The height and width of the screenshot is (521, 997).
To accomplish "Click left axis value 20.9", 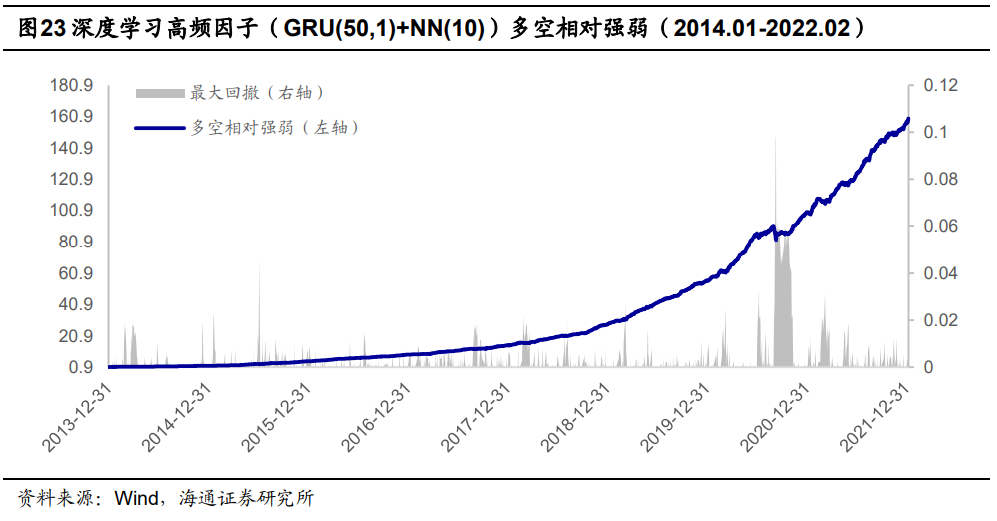I will point(76,336).
